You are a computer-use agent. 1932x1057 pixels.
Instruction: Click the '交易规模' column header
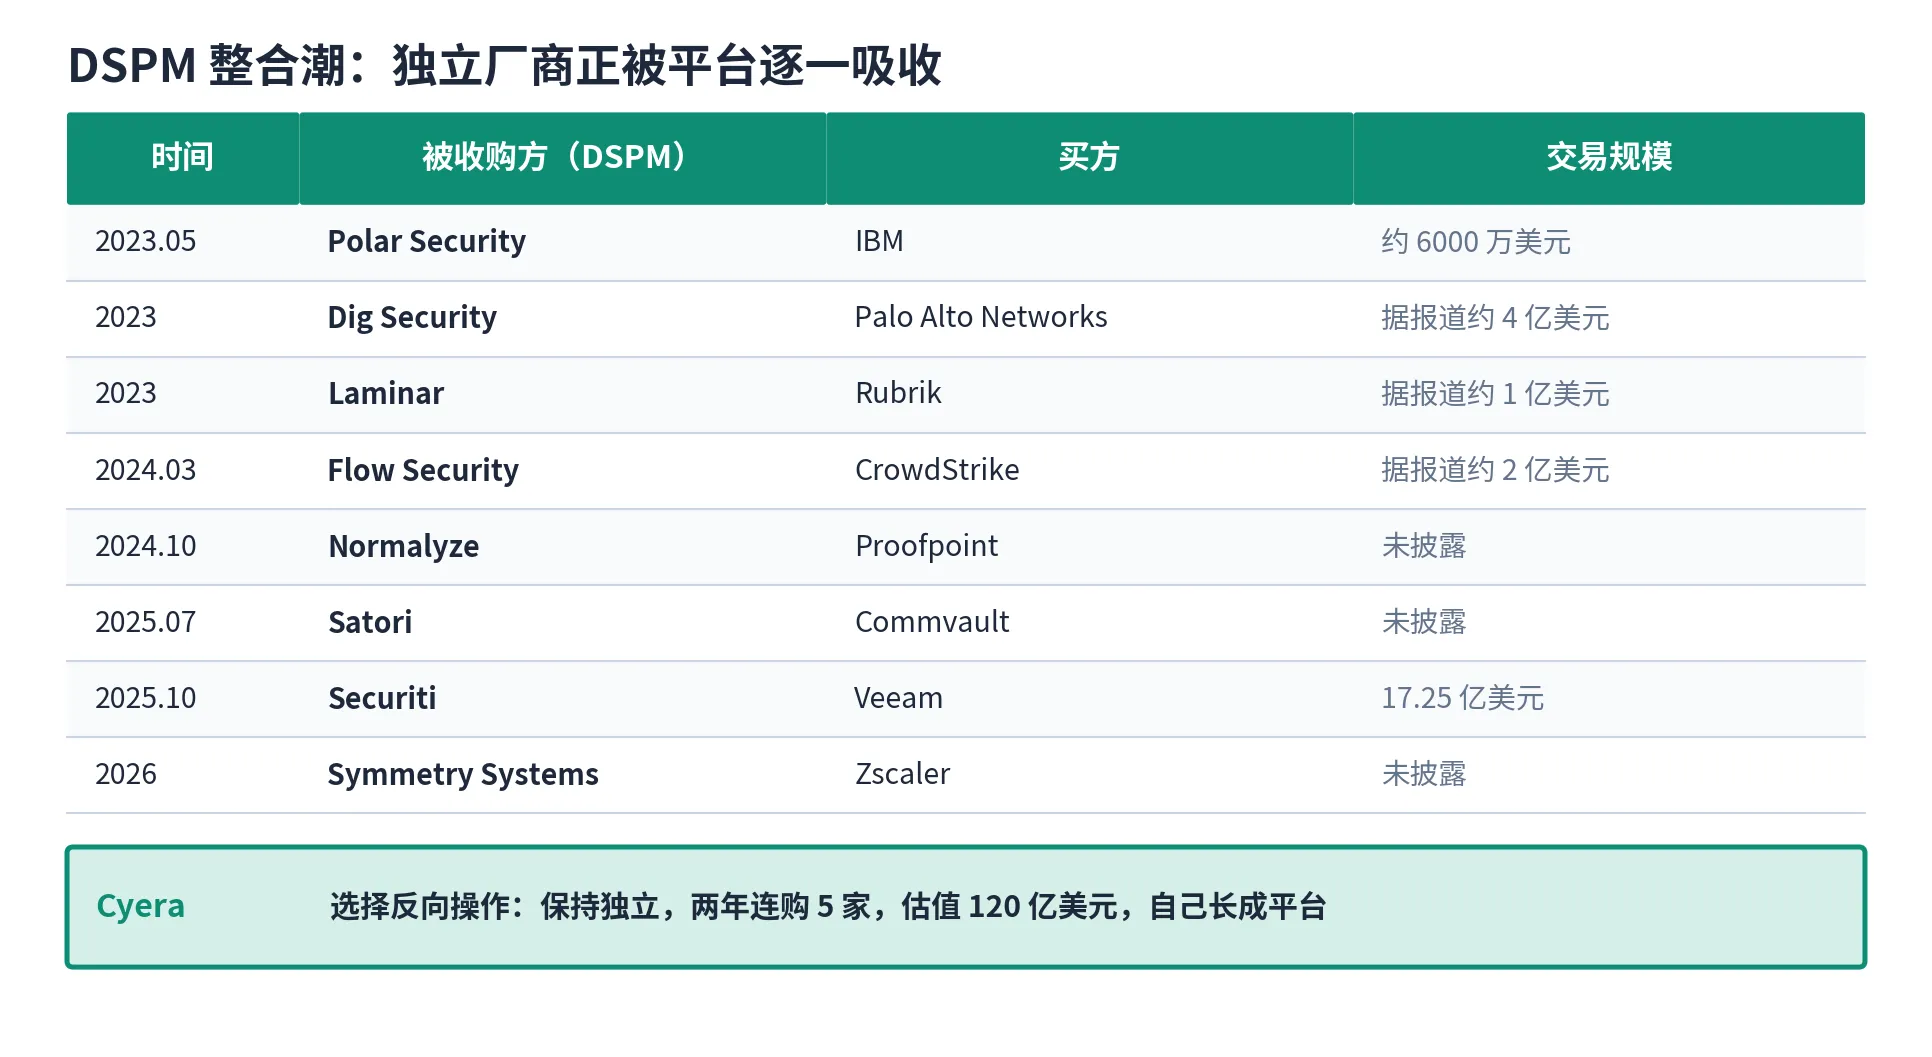coord(1609,158)
